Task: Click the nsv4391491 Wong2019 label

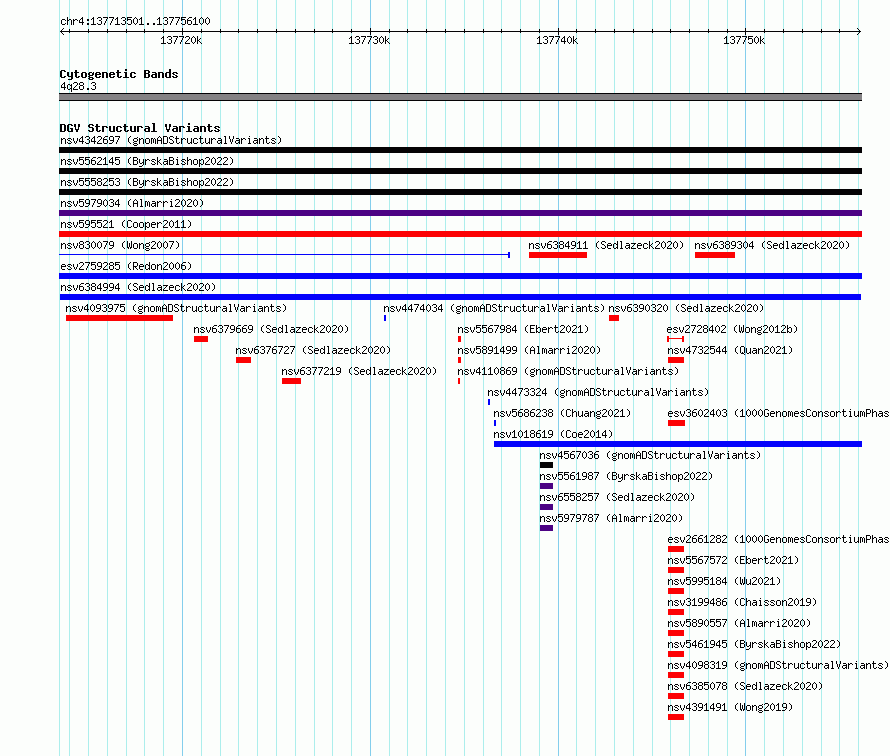Action: 730,707
